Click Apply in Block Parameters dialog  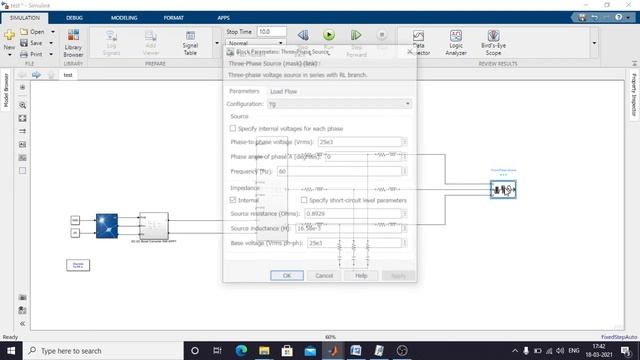click(x=398, y=276)
